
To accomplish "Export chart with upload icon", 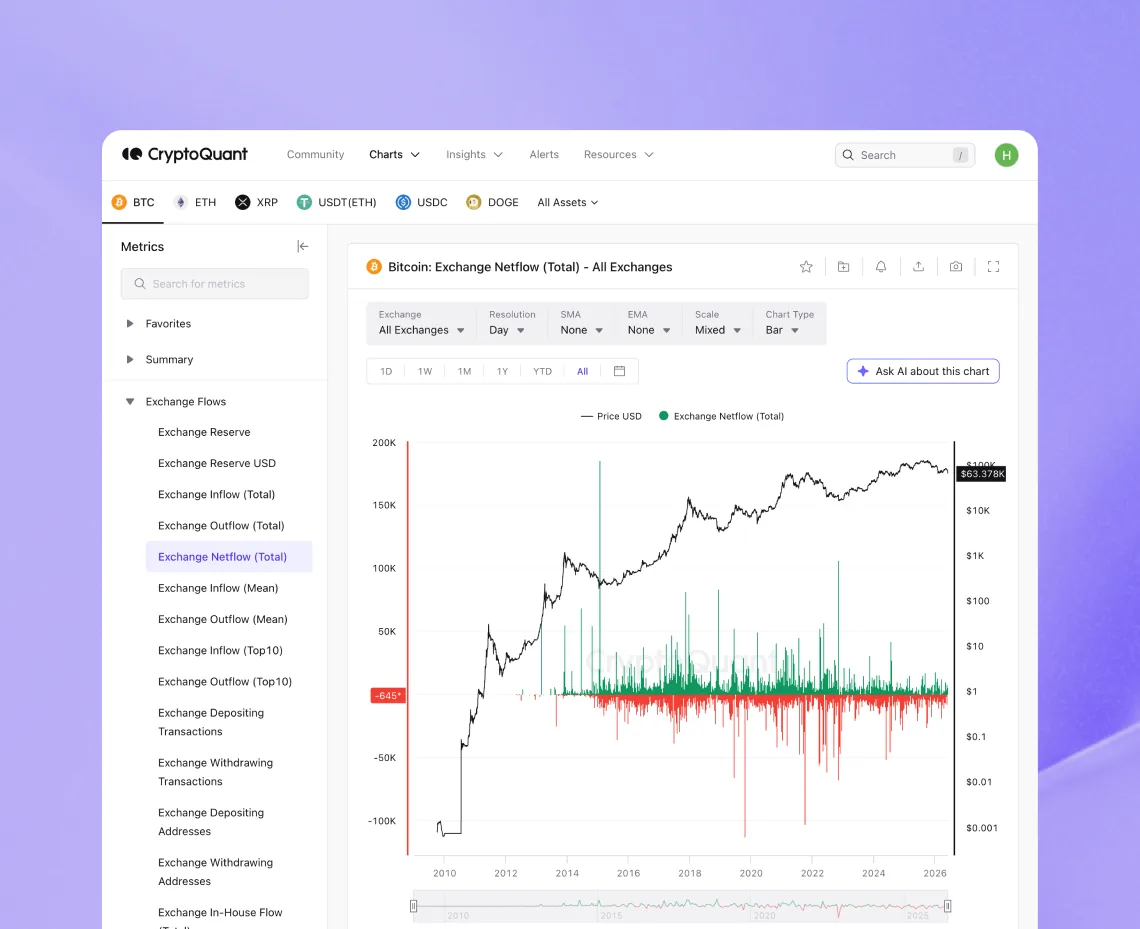I will [x=918, y=267].
